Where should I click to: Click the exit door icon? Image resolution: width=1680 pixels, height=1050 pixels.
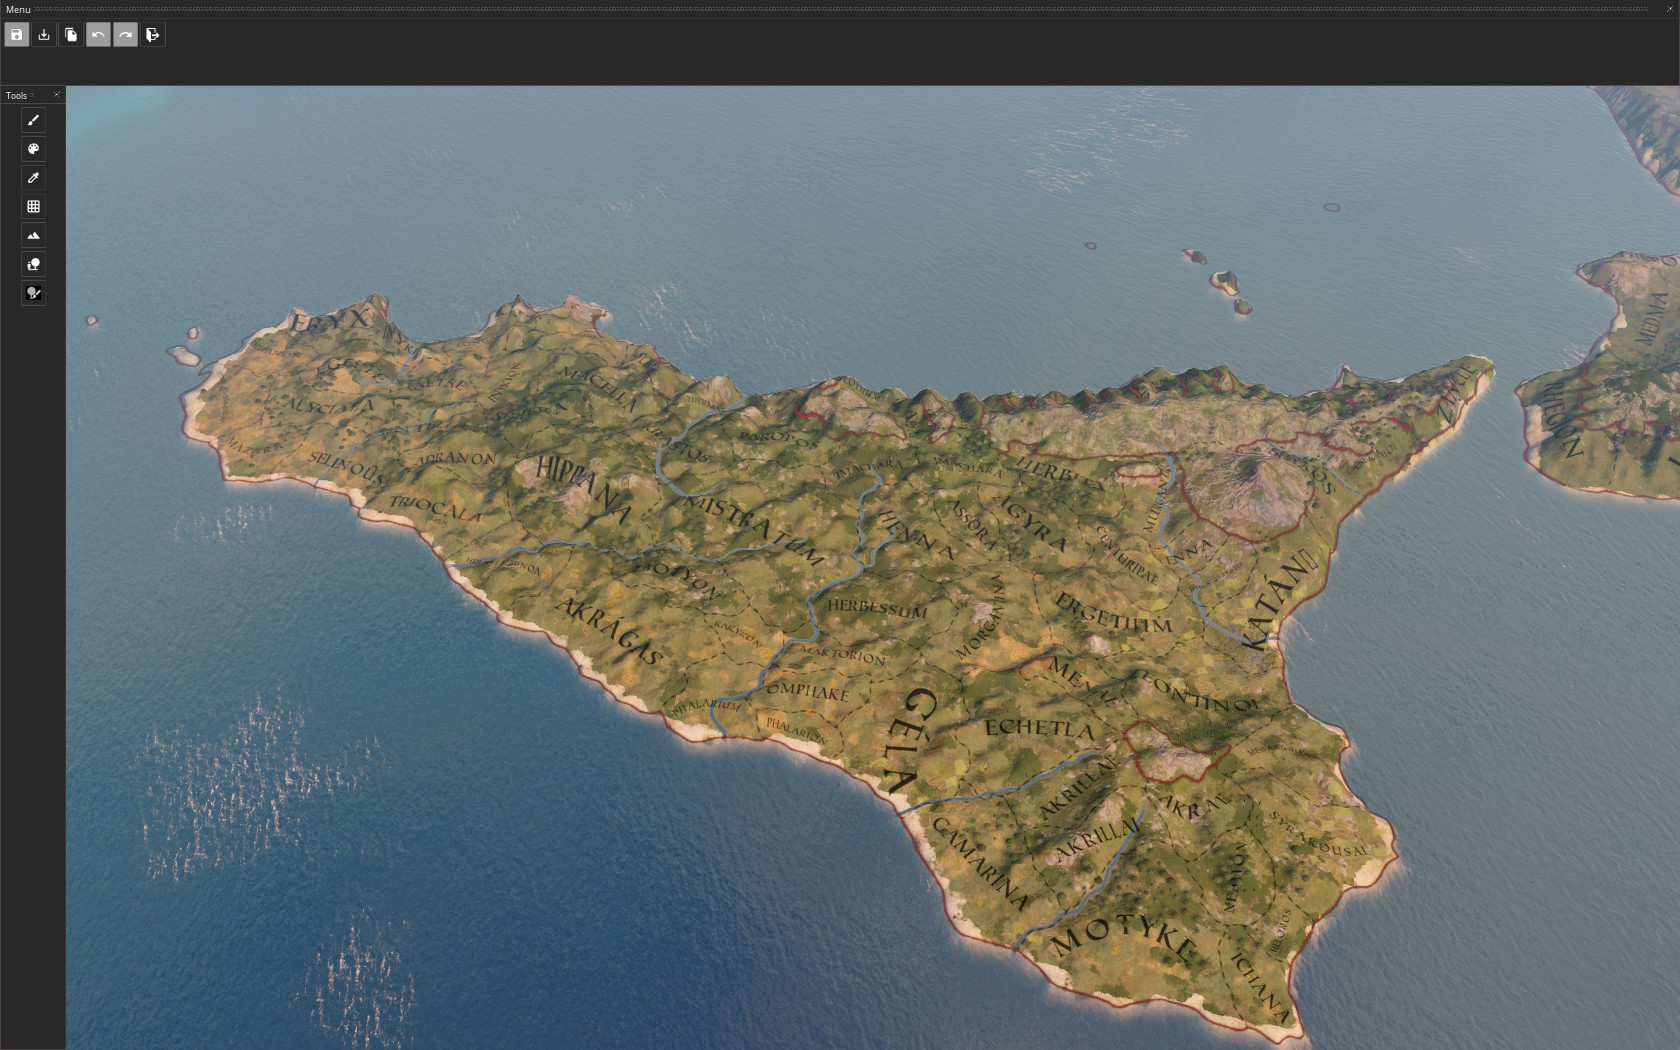pos(153,35)
